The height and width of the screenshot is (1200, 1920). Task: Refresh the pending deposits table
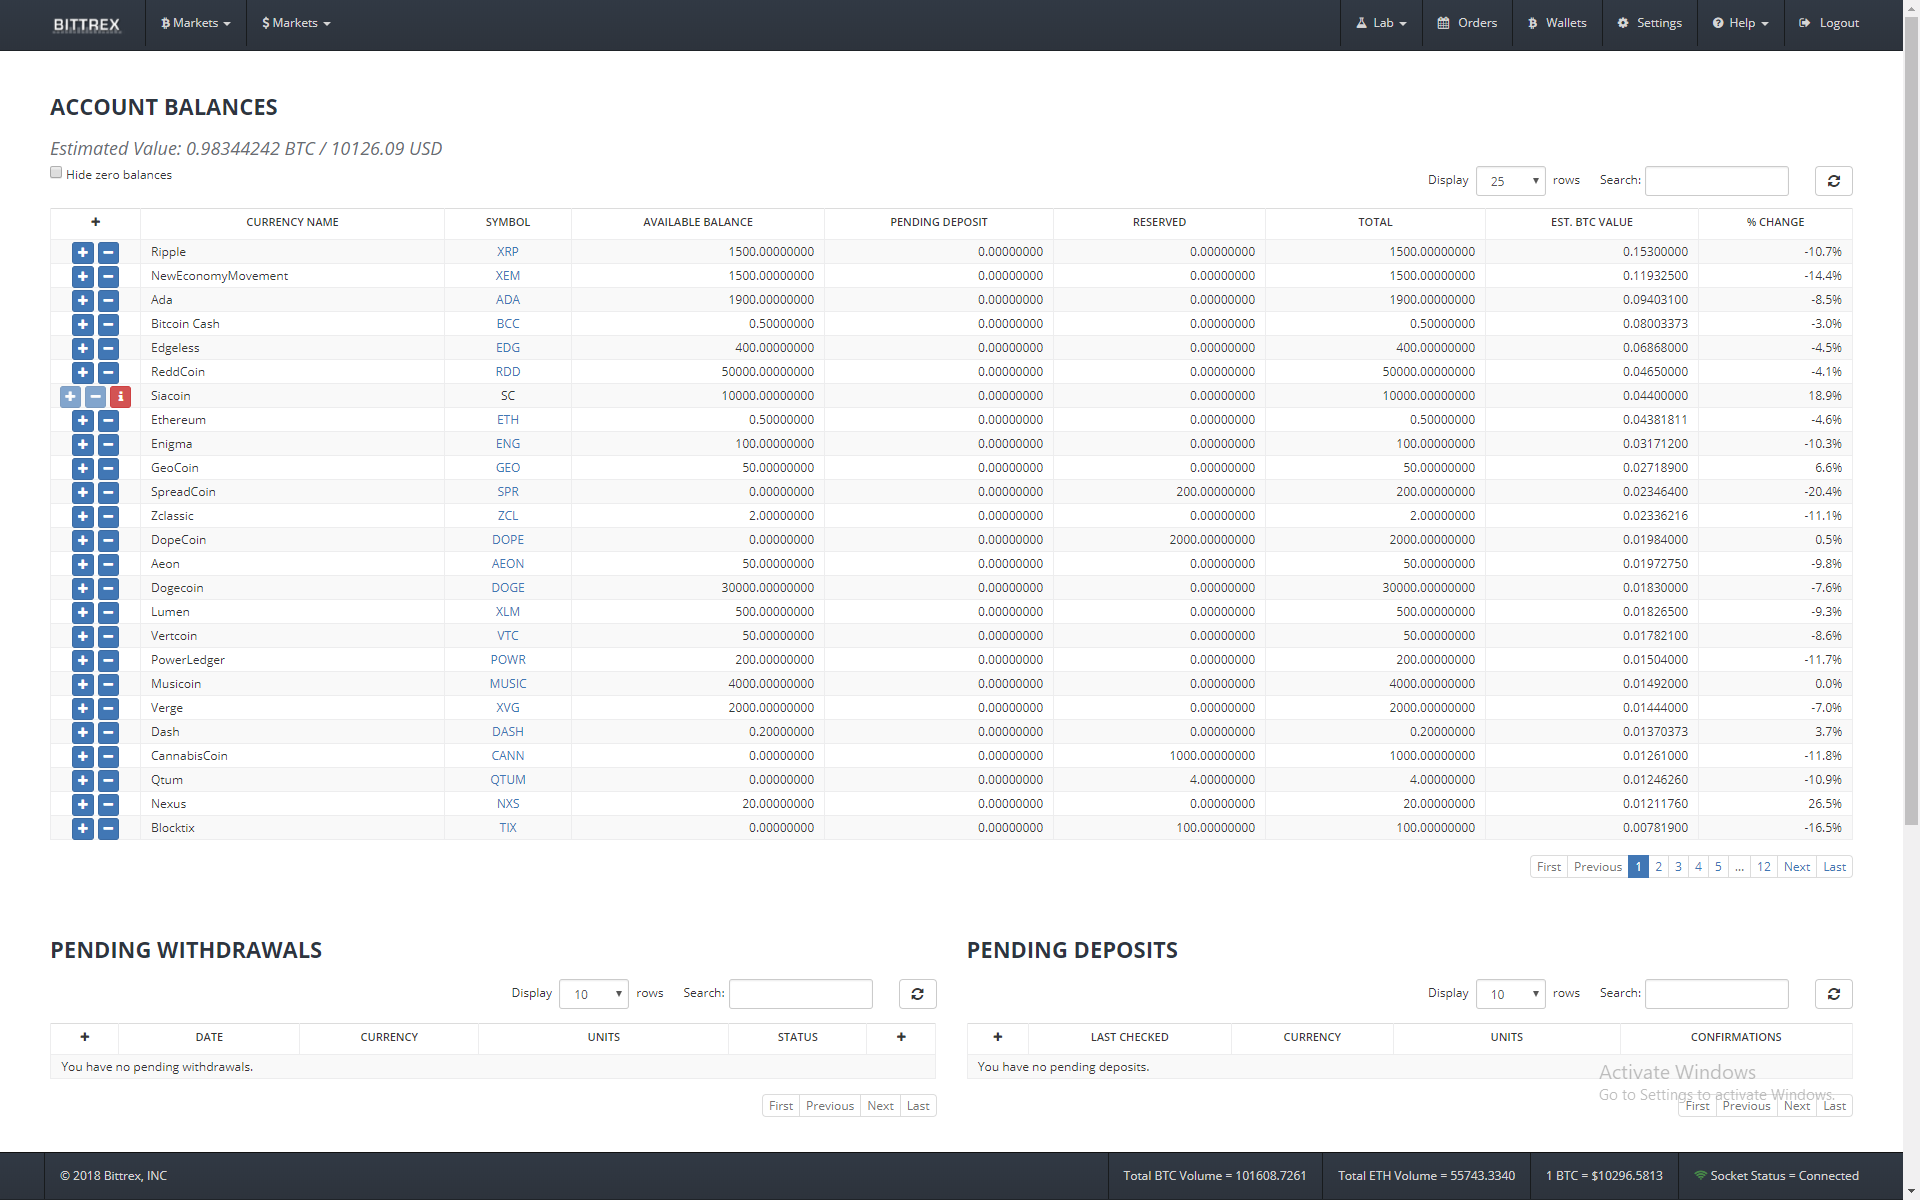[1833, 994]
